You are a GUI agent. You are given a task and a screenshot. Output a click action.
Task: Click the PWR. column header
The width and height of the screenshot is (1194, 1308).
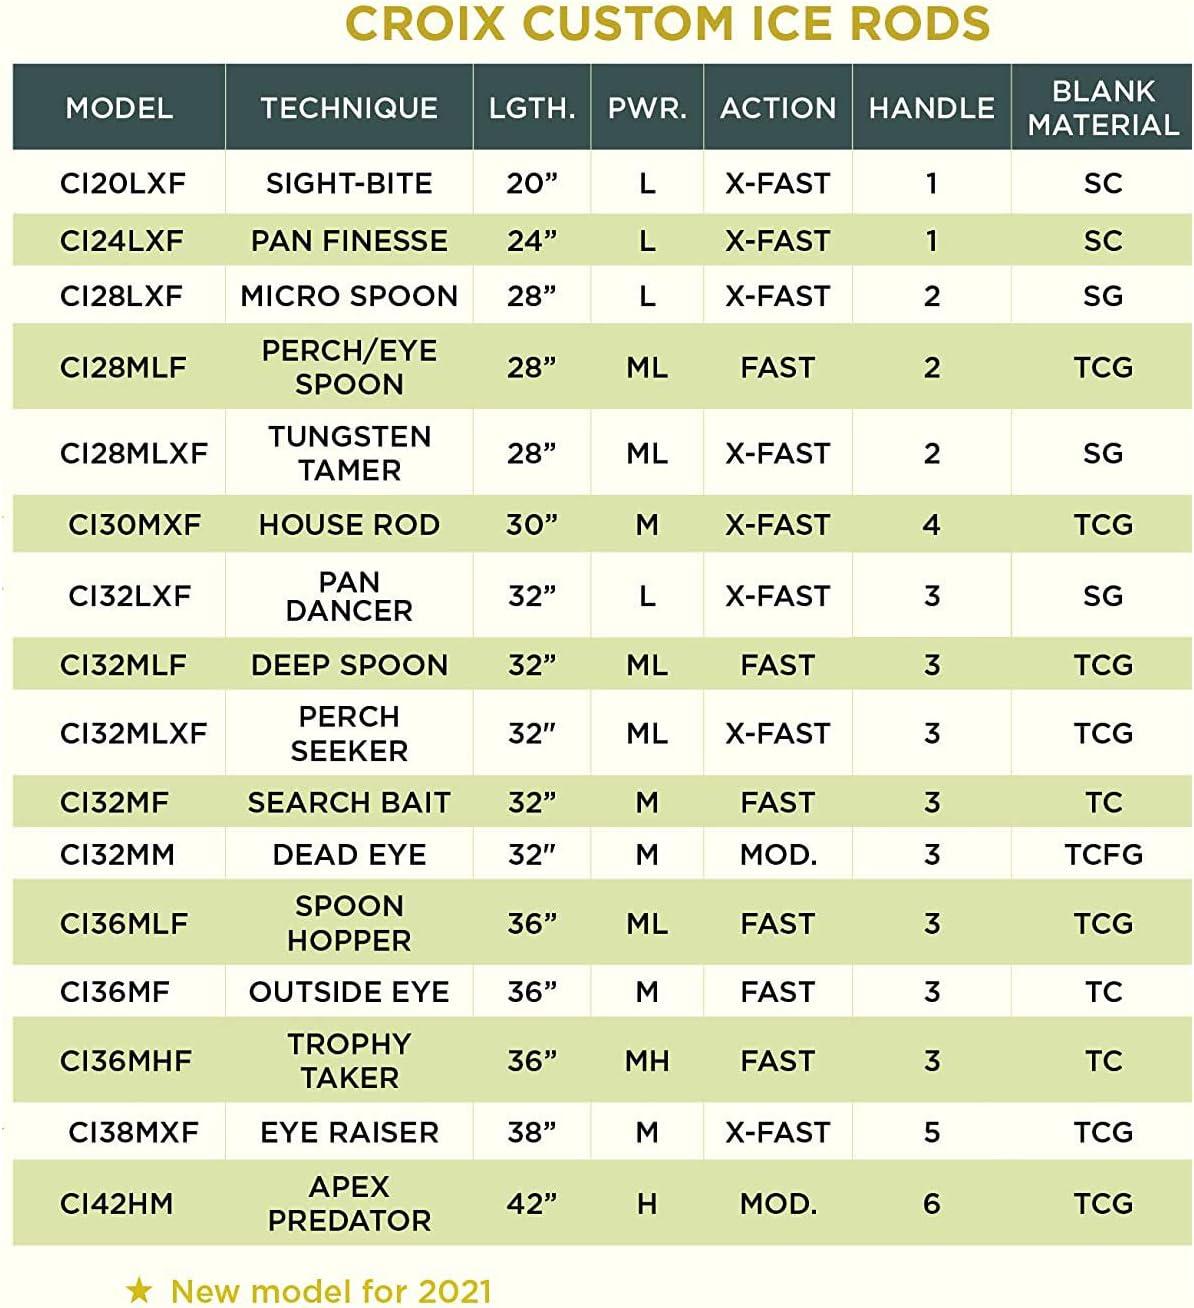pos(647,108)
